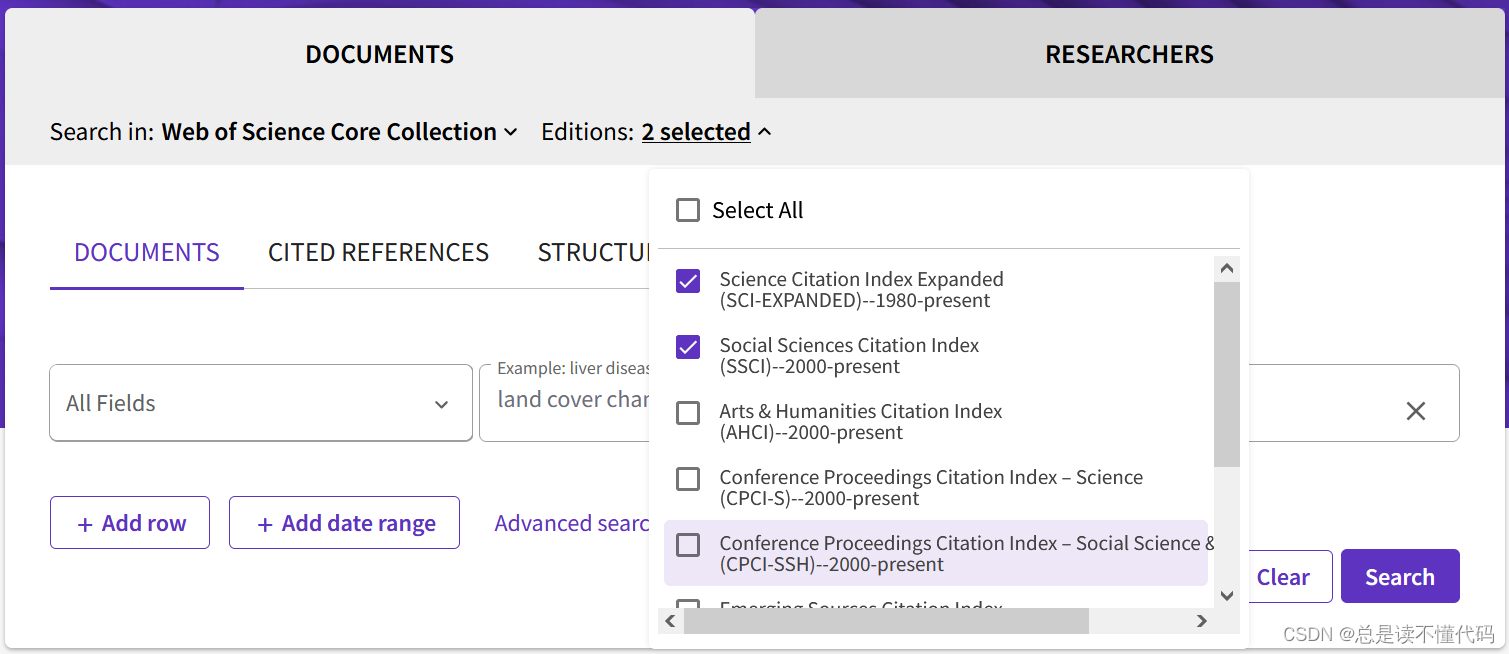Click the '(CPCI-S)--2000-present' text

coord(819,499)
